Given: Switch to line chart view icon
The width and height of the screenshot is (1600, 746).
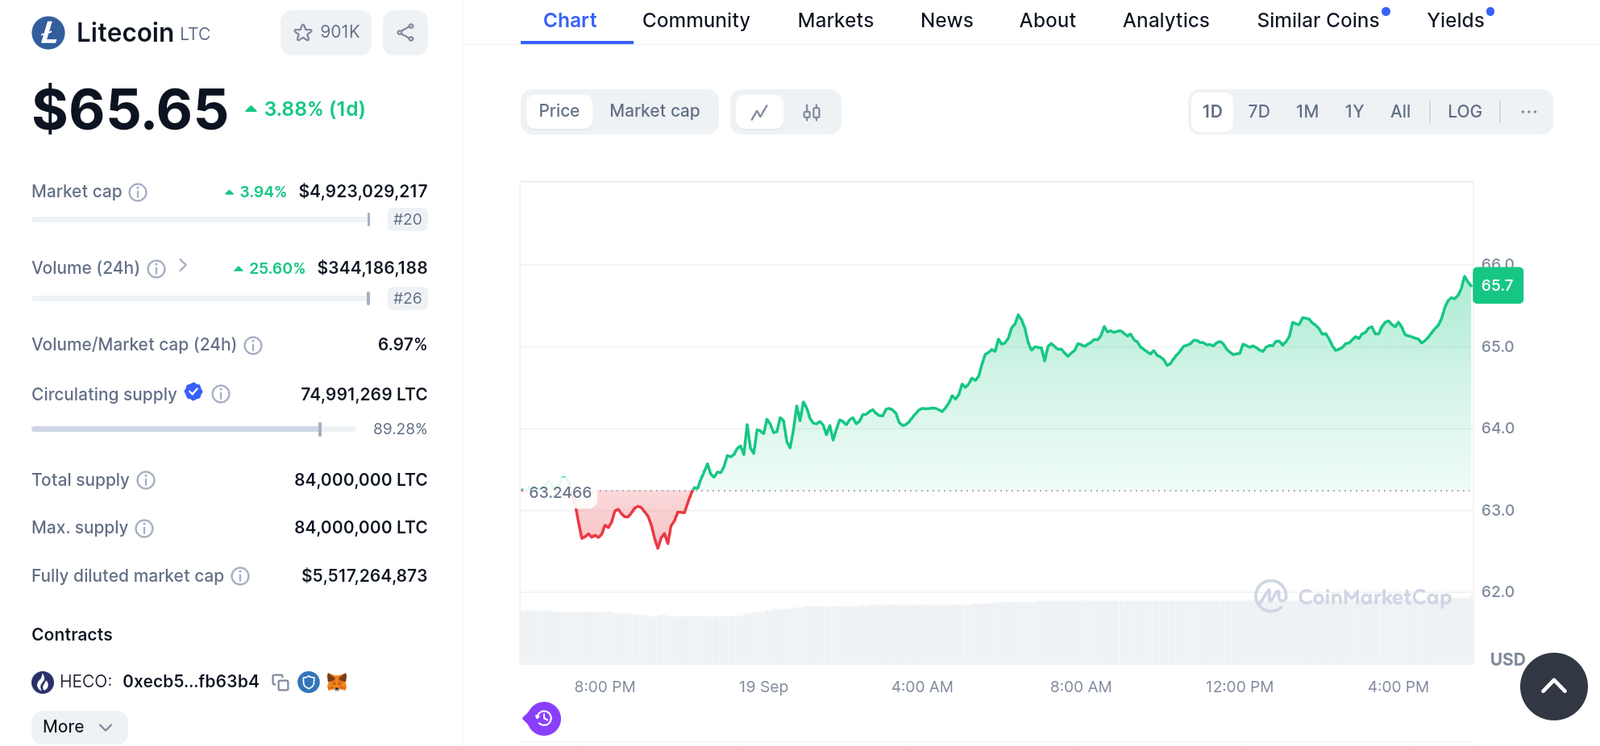Looking at the screenshot, I should 760,112.
